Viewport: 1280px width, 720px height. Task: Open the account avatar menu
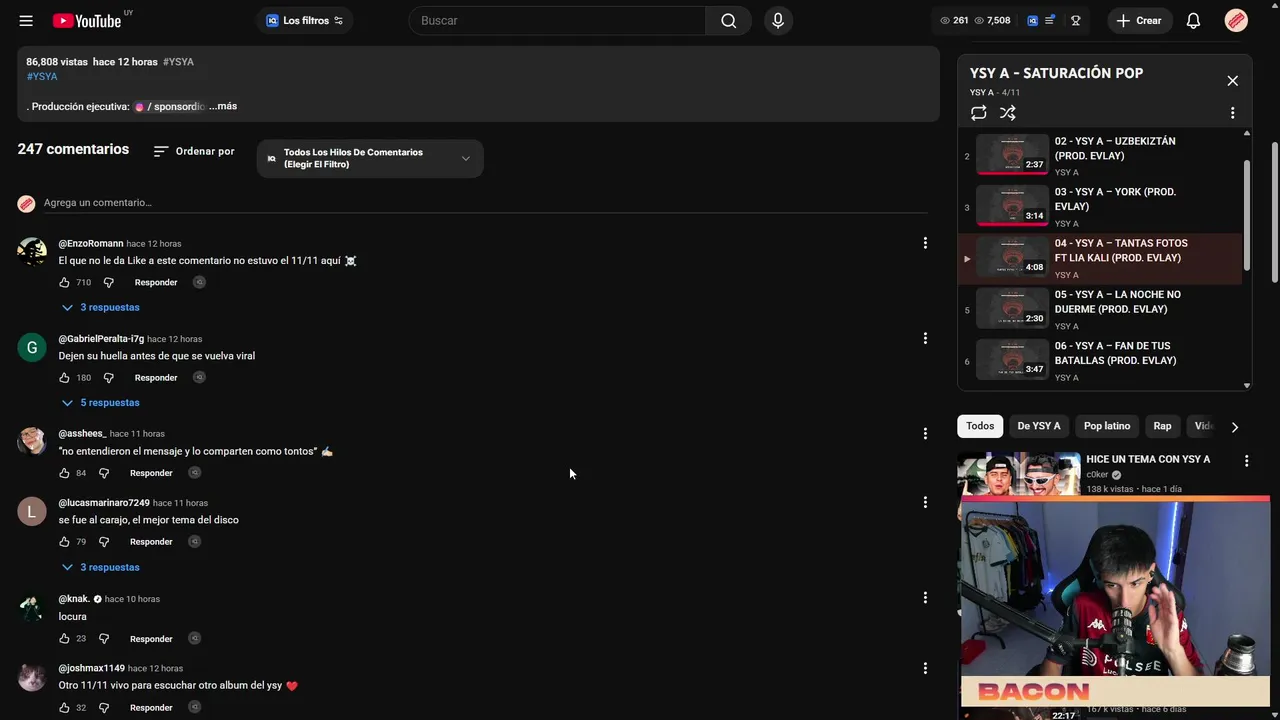pyautogui.click(x=1236, y=20)
